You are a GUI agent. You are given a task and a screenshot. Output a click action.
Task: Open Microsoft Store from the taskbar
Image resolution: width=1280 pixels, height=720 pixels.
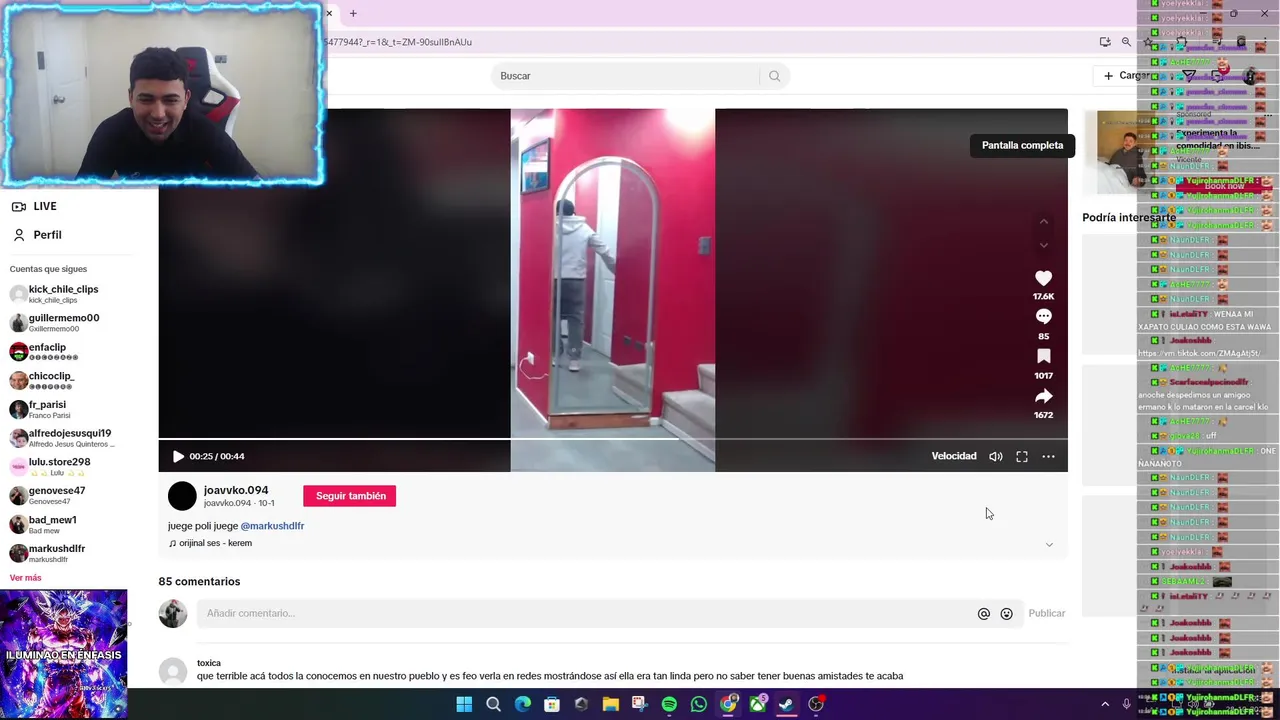(x=552, y=704)
